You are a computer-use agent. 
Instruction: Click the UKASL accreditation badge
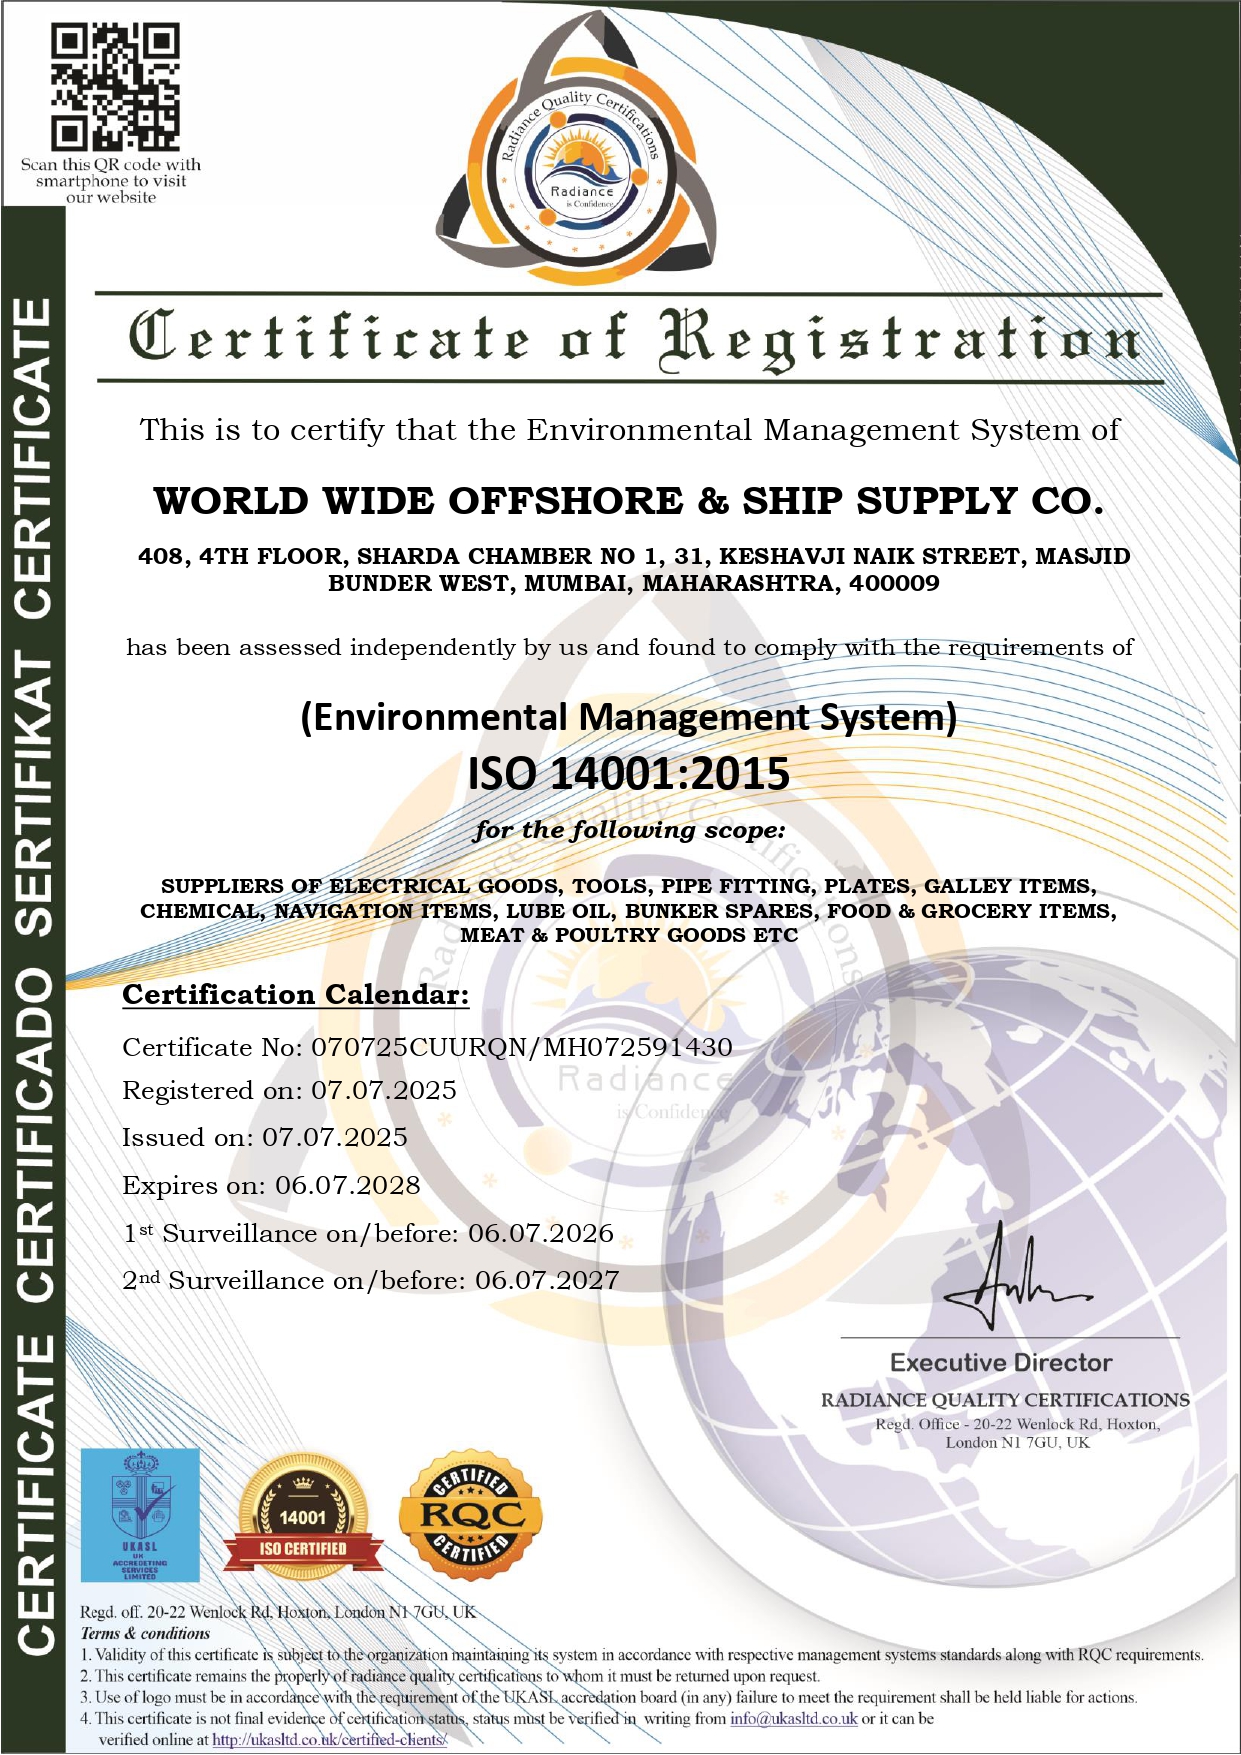point(140,1516)
